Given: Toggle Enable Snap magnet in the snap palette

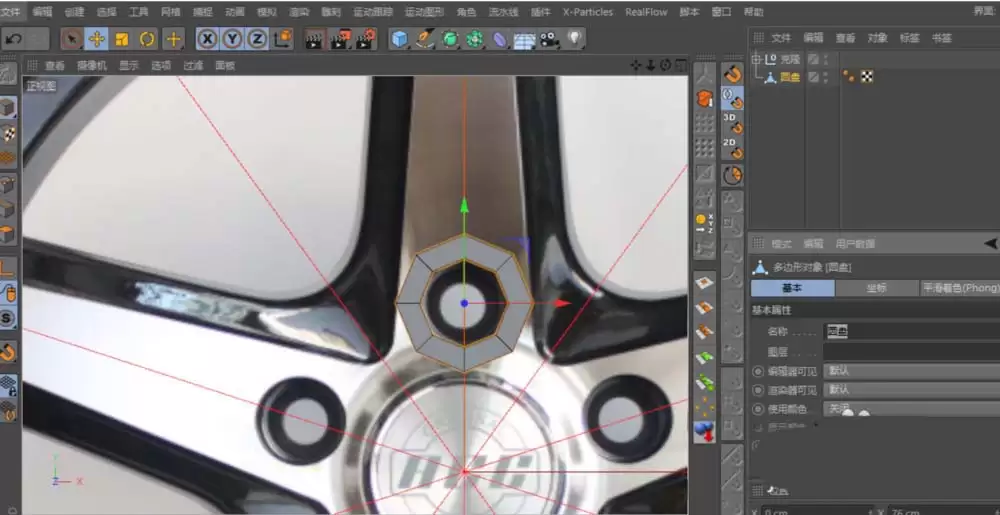Looking at the screenshot, I should (733, 74).
